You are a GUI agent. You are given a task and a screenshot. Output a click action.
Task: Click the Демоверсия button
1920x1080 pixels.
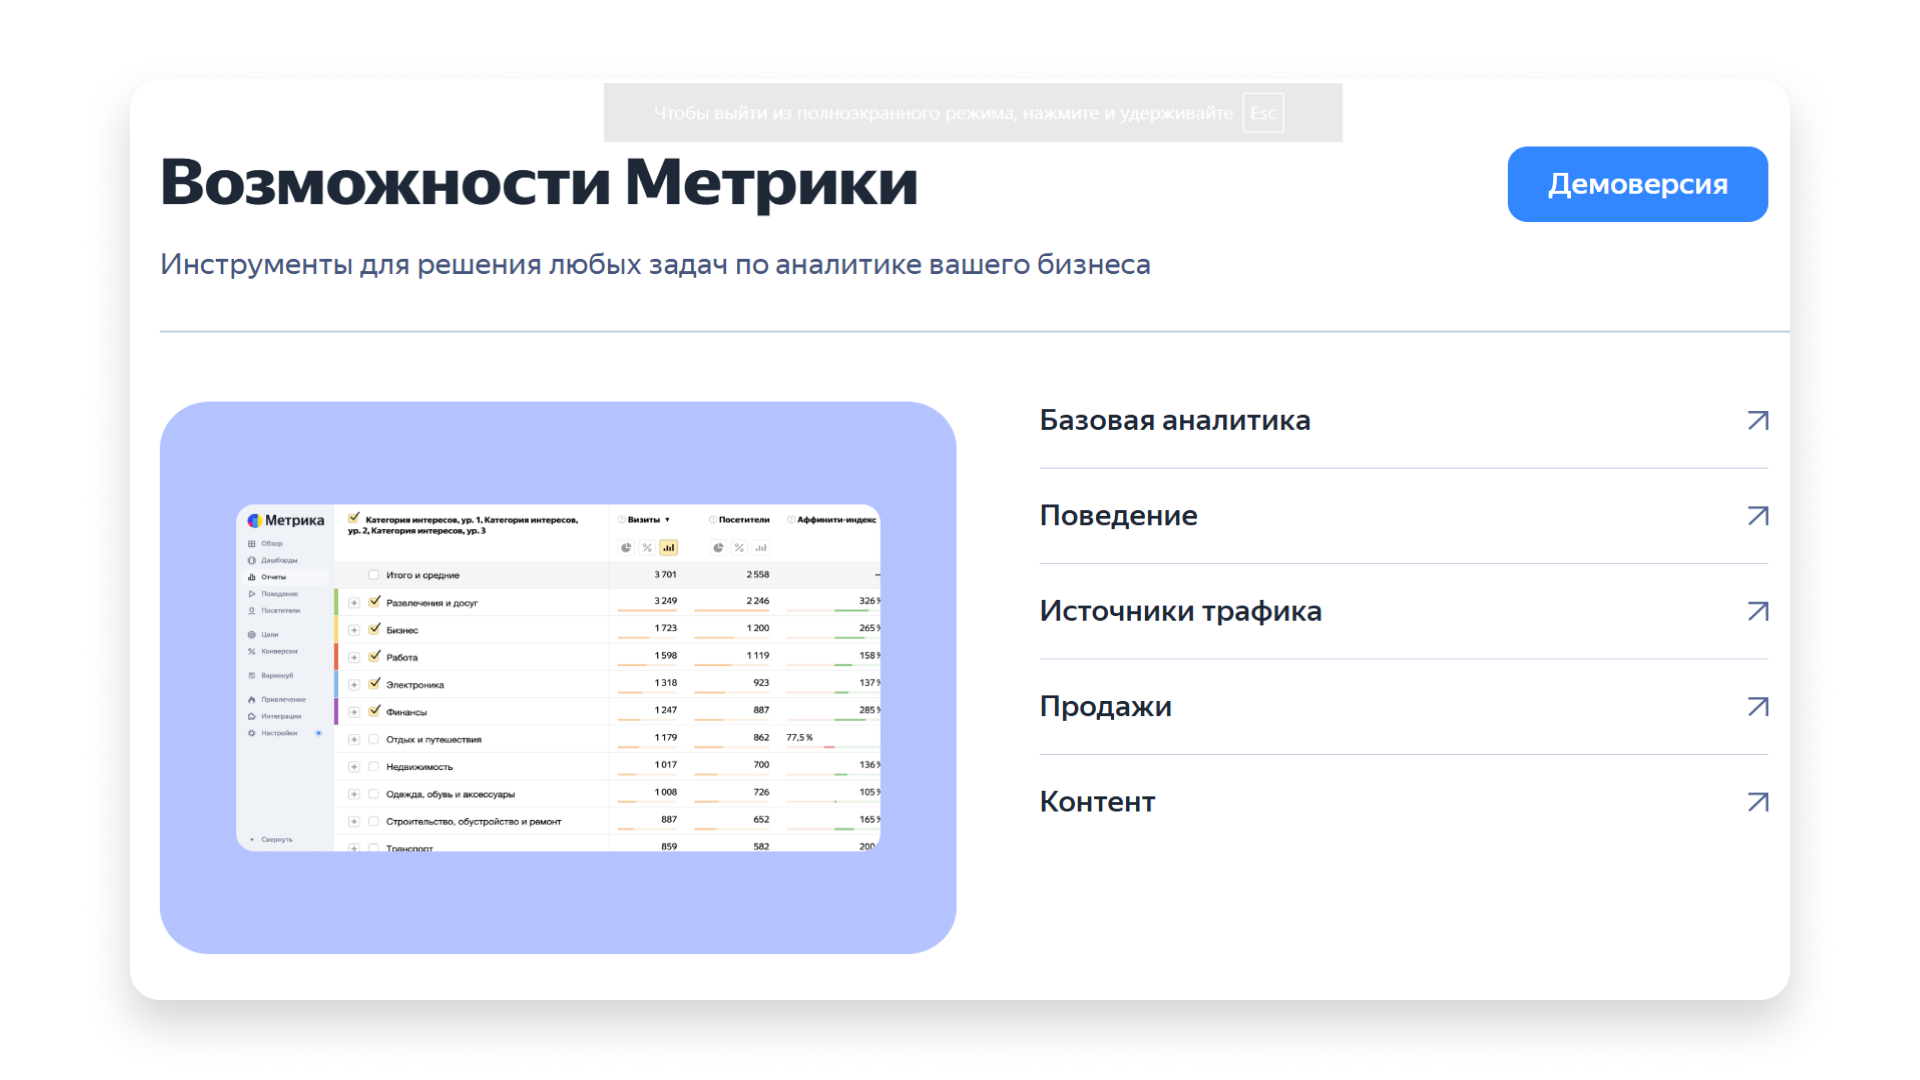tap(1637, 184)
